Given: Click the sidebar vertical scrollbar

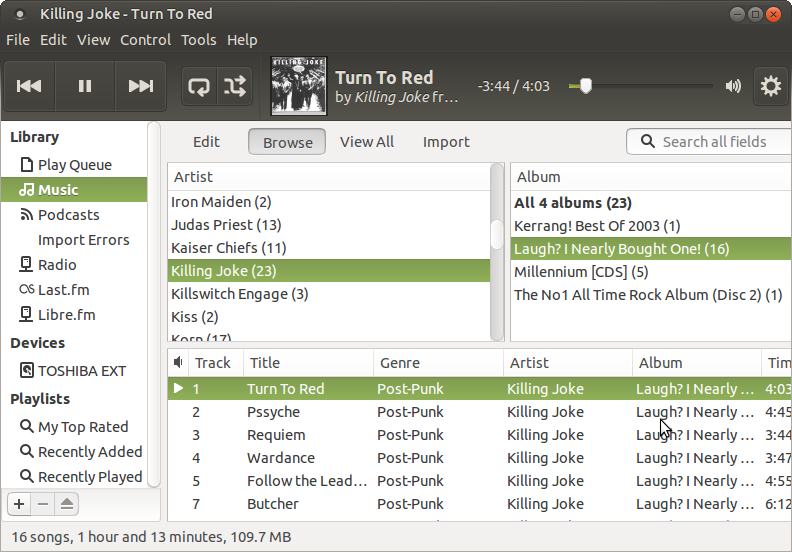Looking at the screenshot, I should [154, 305].
